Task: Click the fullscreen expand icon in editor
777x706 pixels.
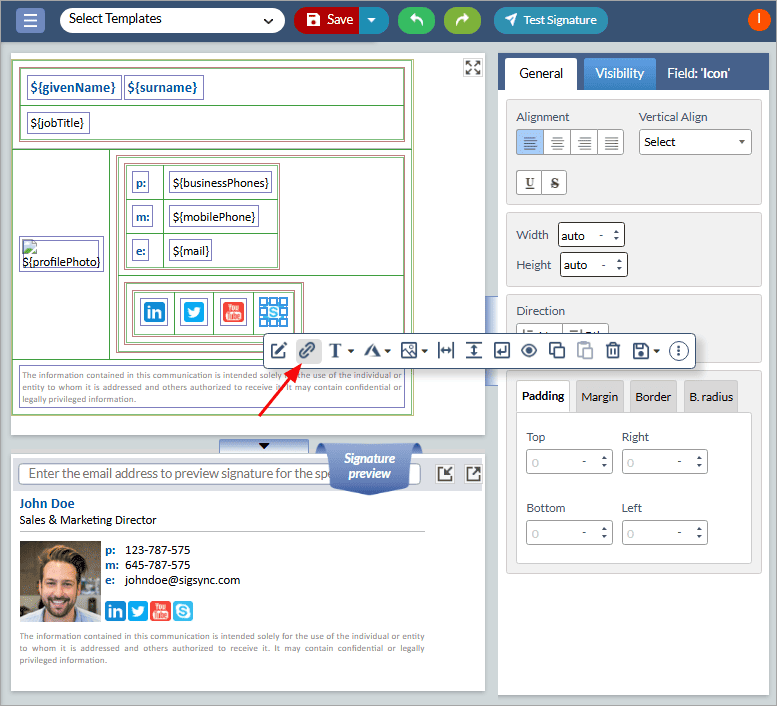Action: [473, 67]
